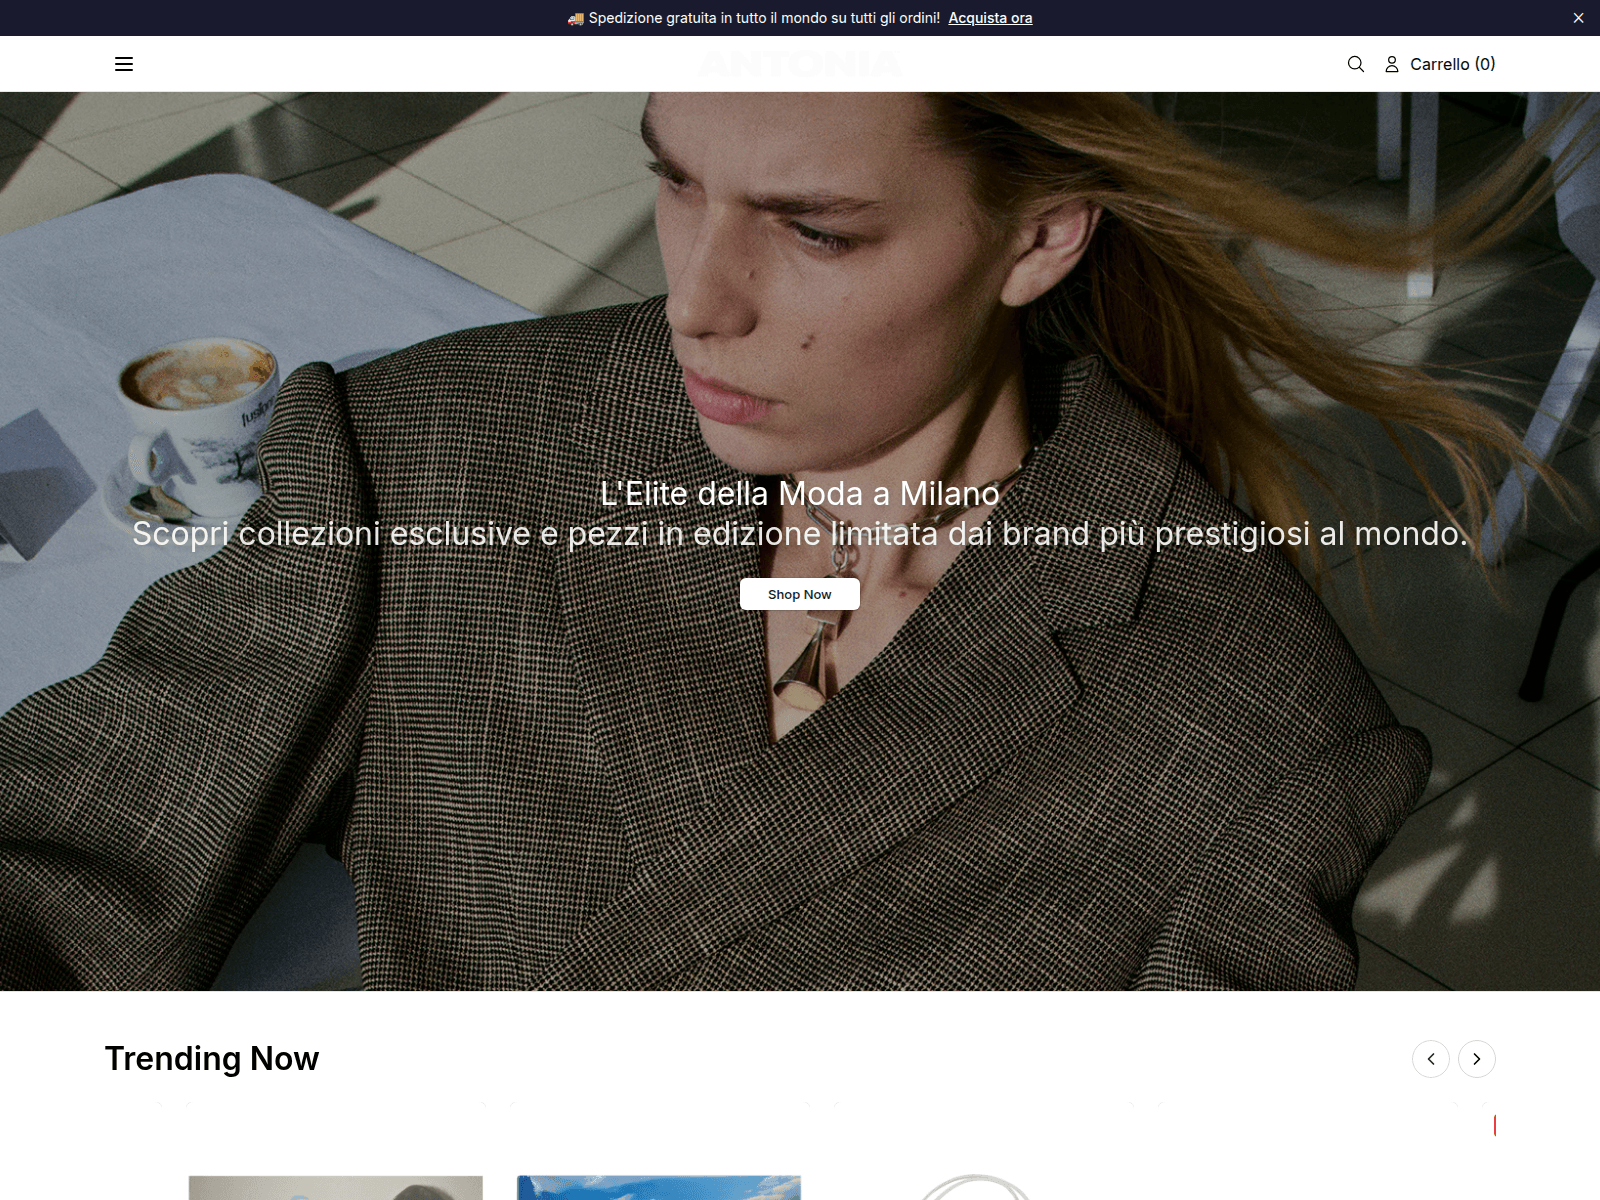Select the Scopri collezioni esclusive hero subtitle

pyautogui.click(x=800, y=534)
